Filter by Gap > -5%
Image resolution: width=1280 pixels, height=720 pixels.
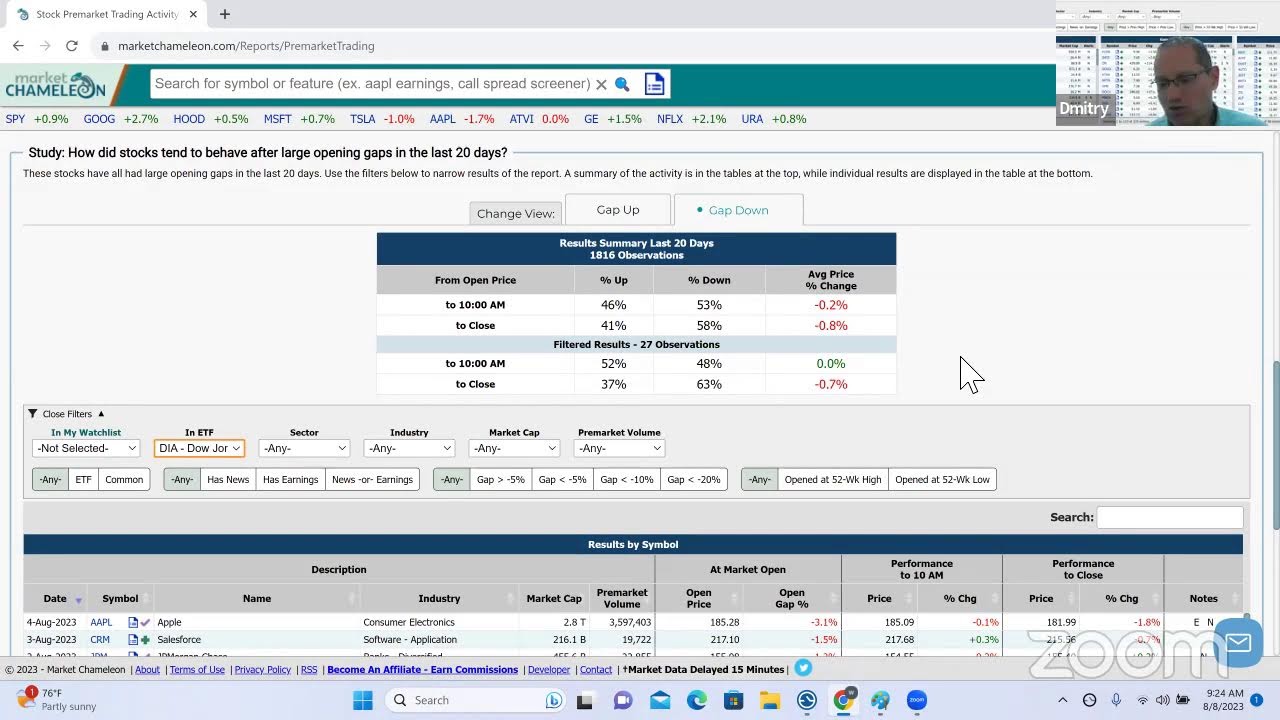point(500,480)
